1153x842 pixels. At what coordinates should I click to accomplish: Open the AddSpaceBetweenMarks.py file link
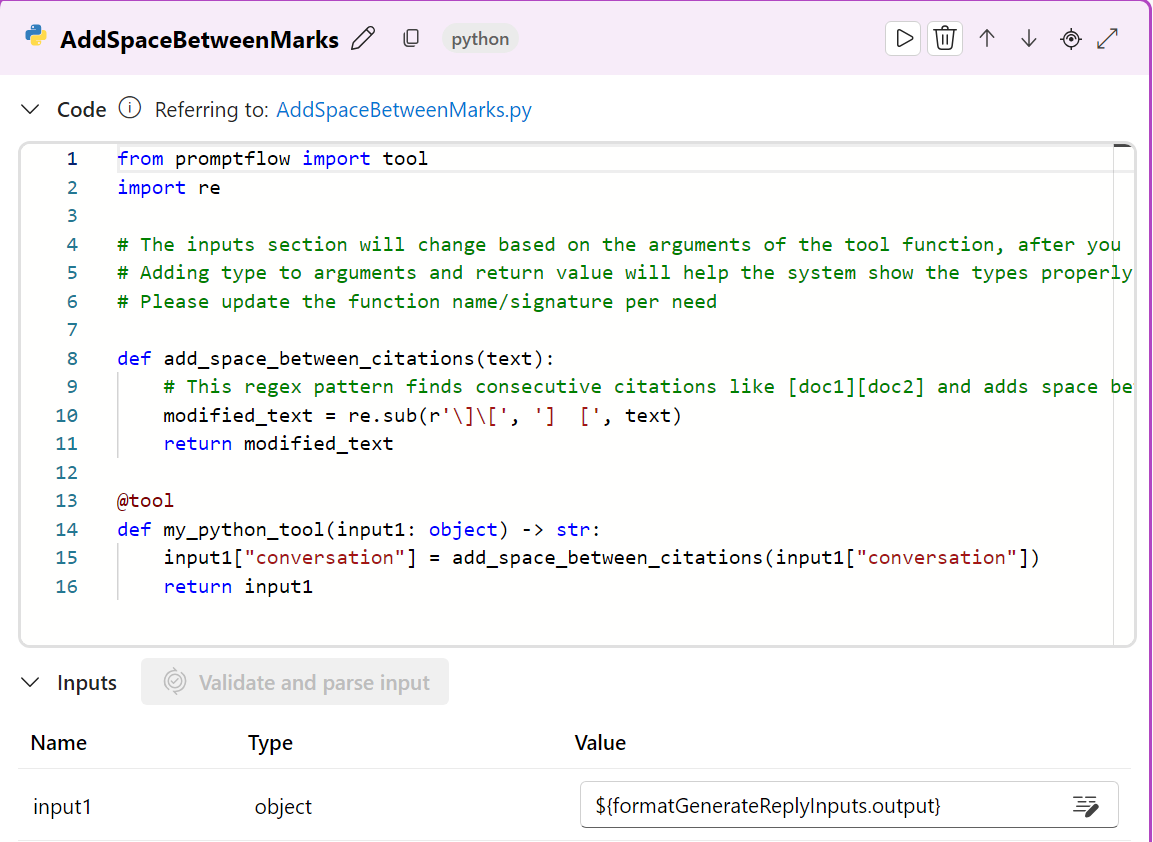404,110
